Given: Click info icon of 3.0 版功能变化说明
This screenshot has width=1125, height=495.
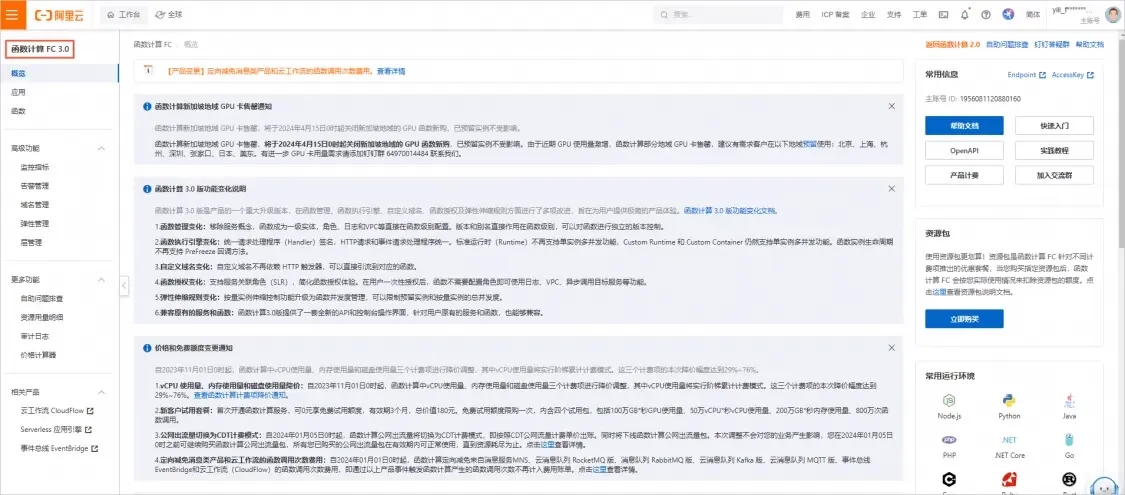Looking at the screenshot, I should point(147,189).
